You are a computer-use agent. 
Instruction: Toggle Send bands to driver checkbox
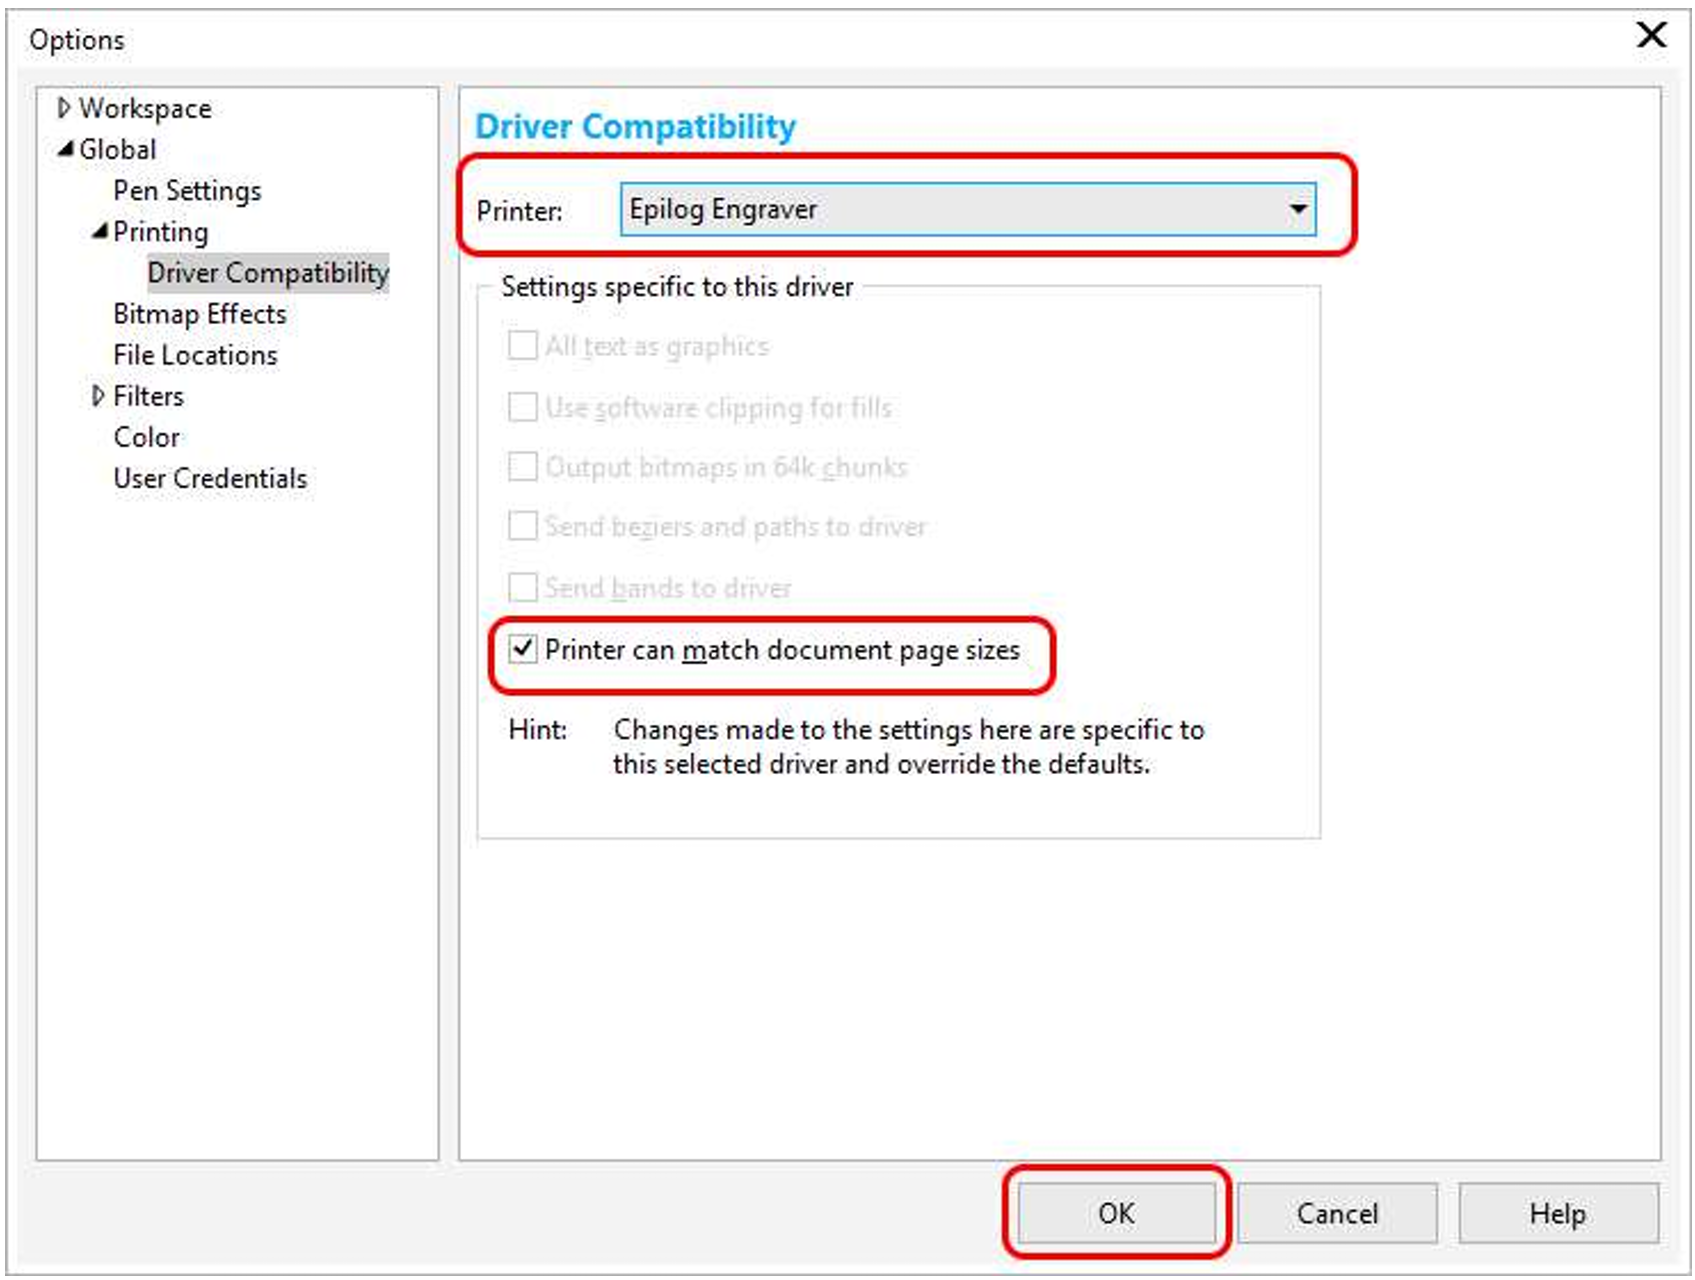(523, 587)
